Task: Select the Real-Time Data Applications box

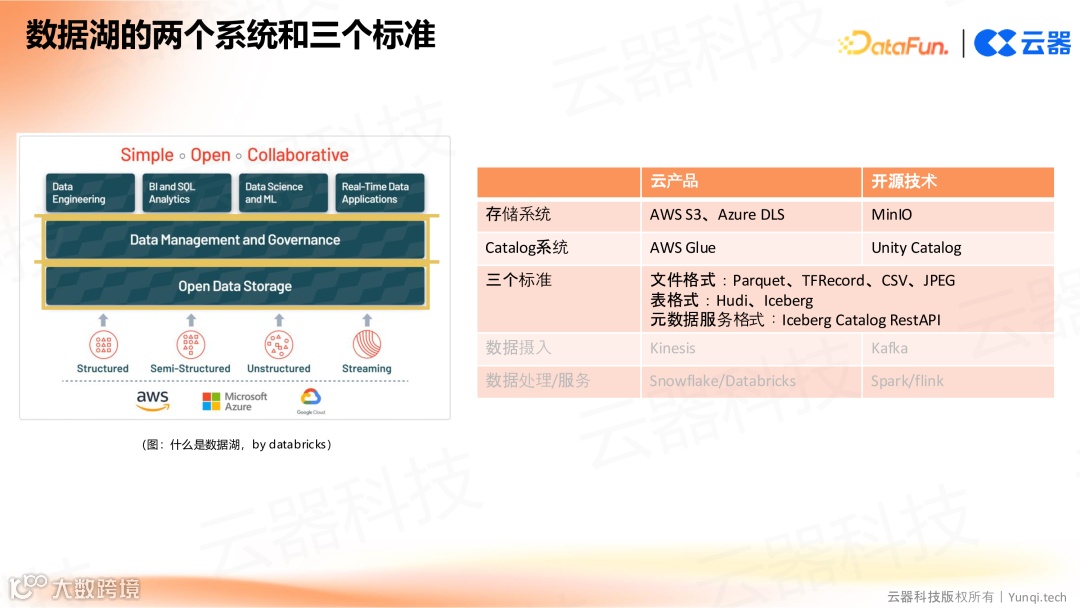Action: coord(380,193)
